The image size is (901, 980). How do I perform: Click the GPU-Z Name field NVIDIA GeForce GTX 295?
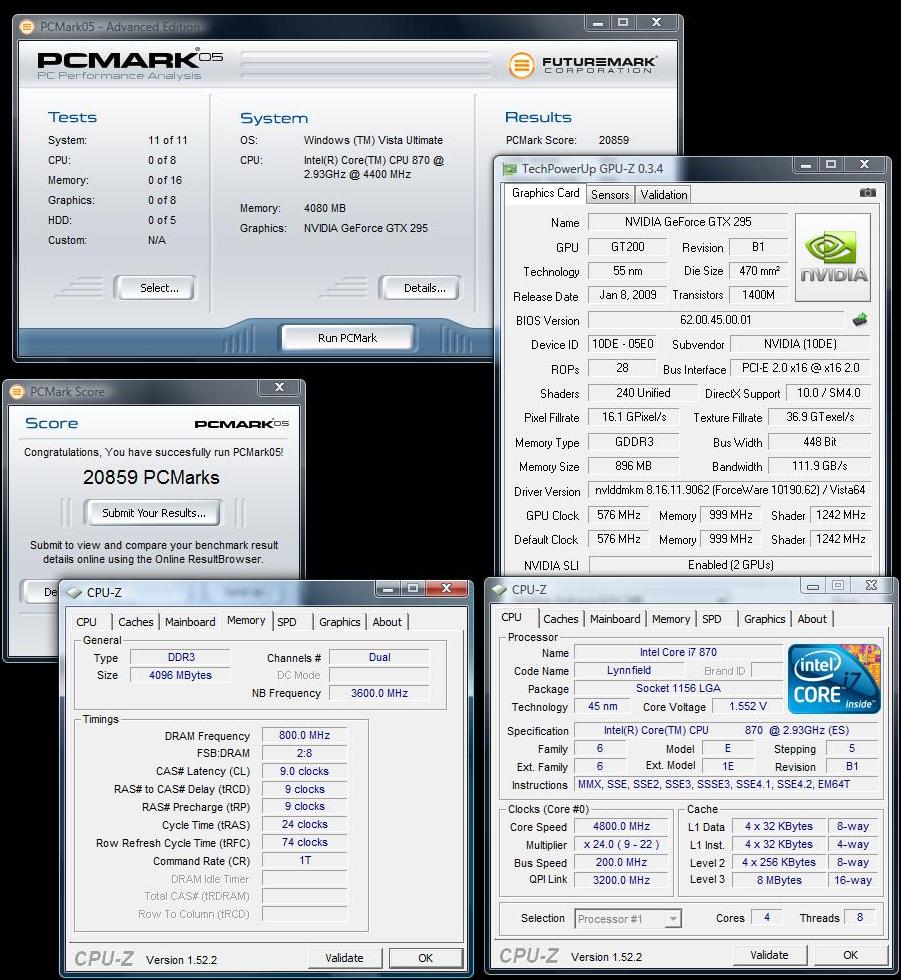pos(688,222)
